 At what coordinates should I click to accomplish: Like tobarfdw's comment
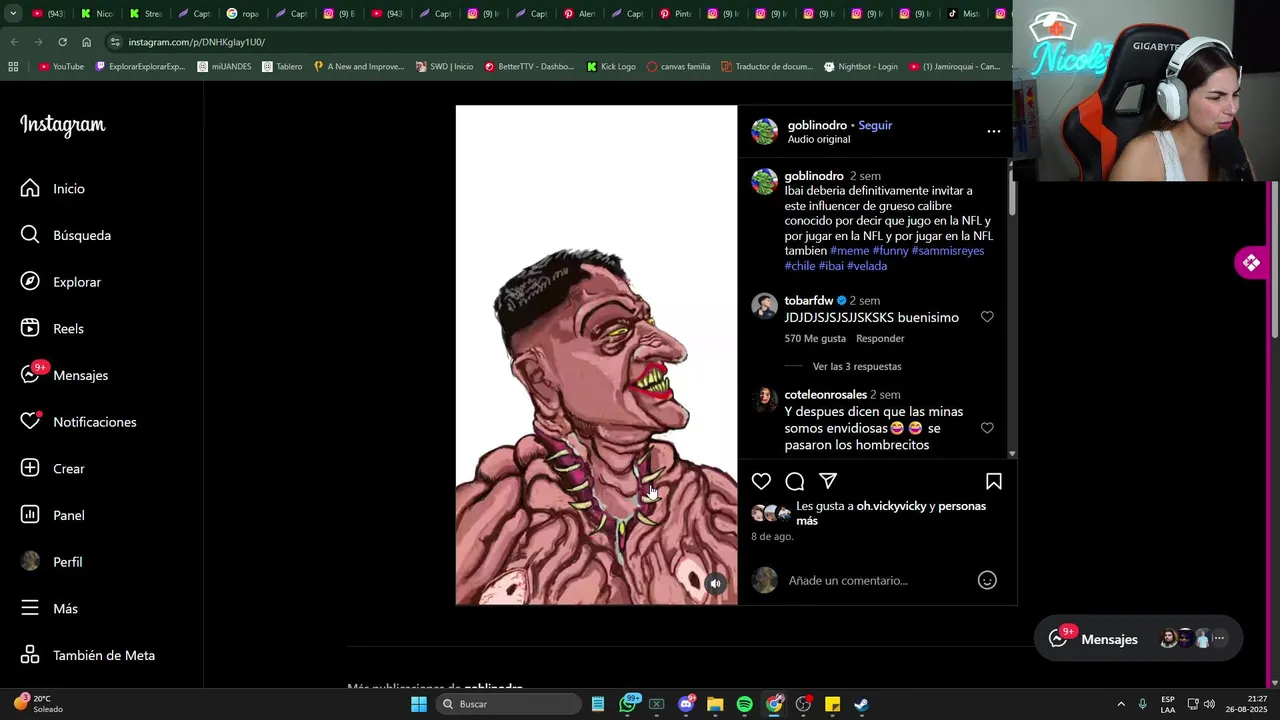click(987, 316)
